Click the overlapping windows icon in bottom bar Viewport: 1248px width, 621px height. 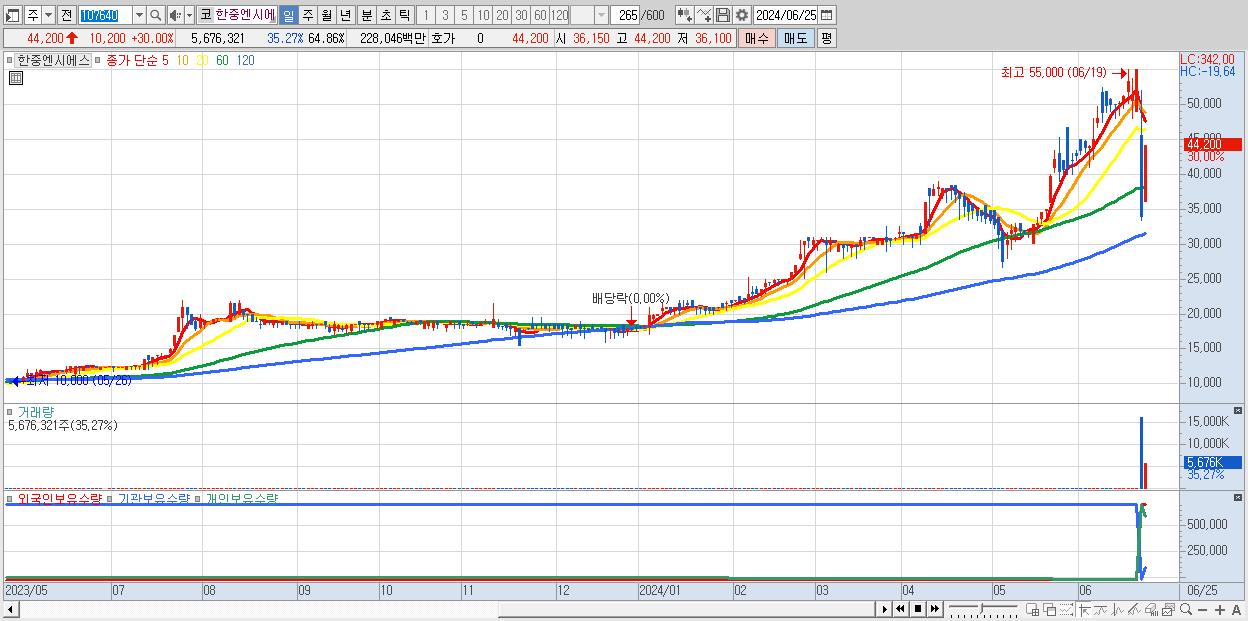[x=1050, y=609]
